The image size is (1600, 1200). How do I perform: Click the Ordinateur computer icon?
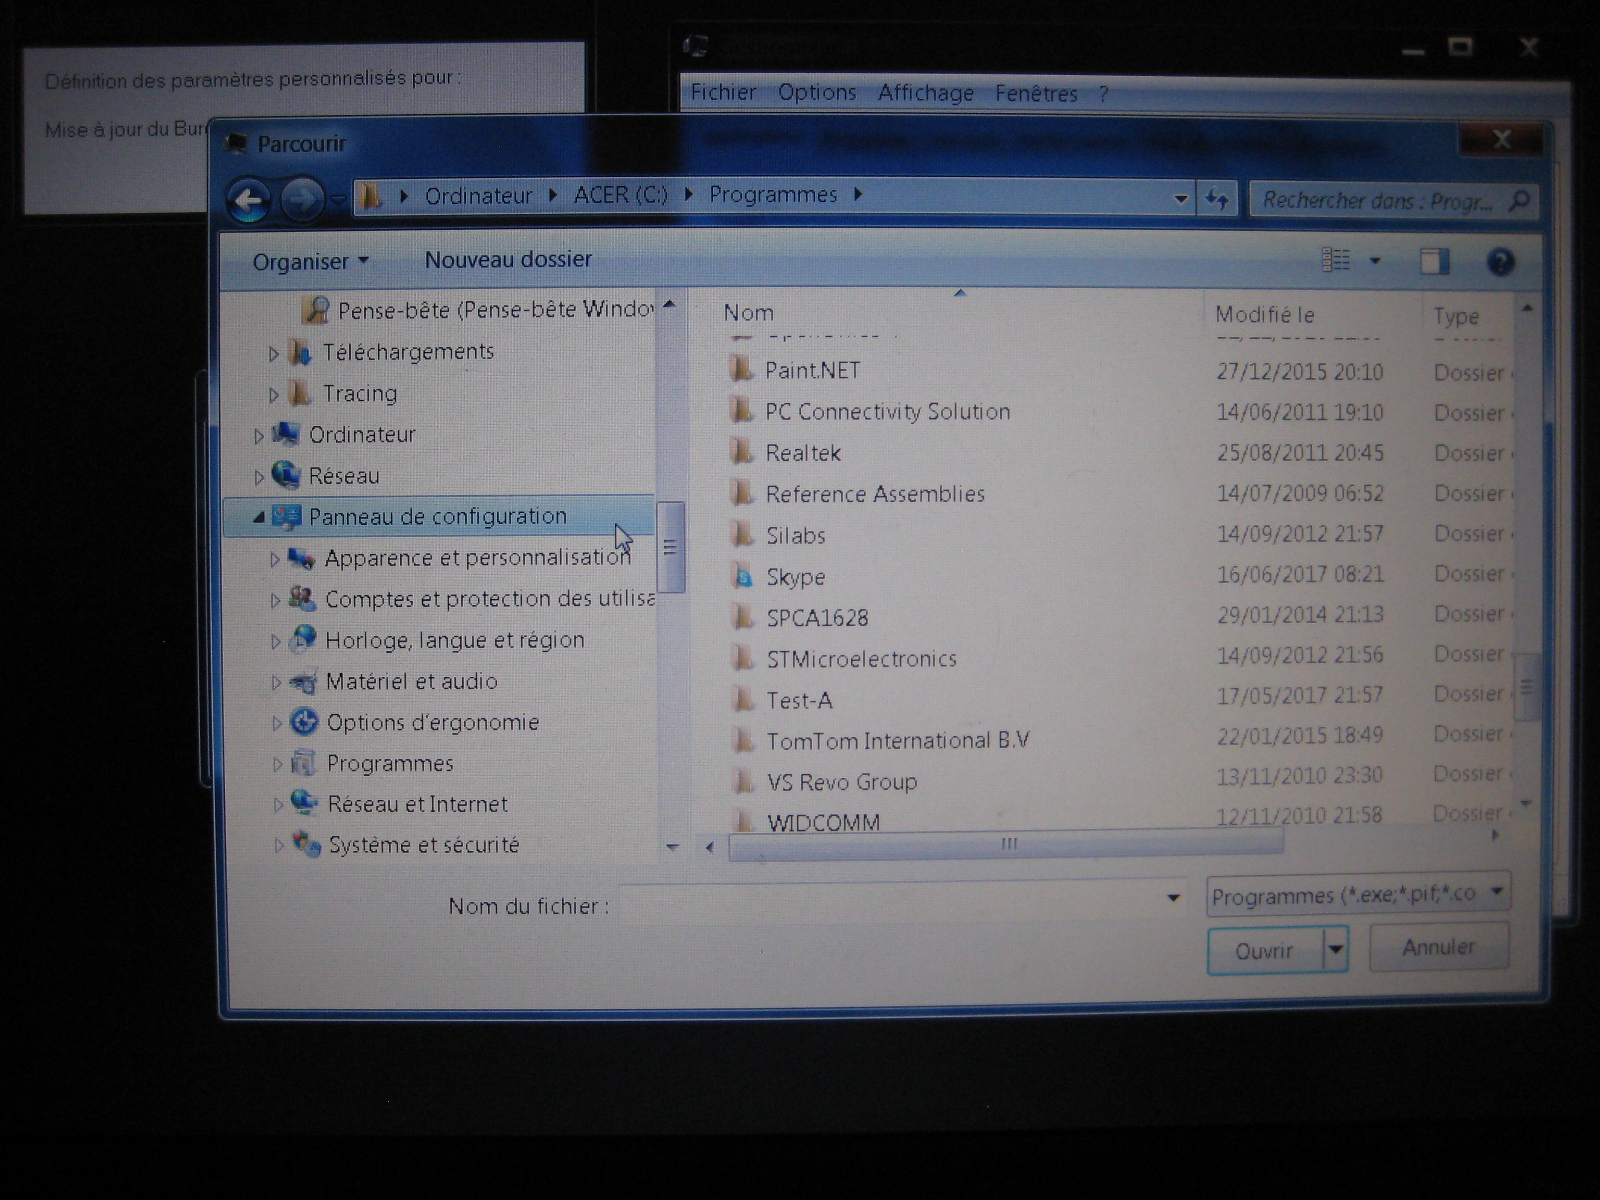(286, 434)
